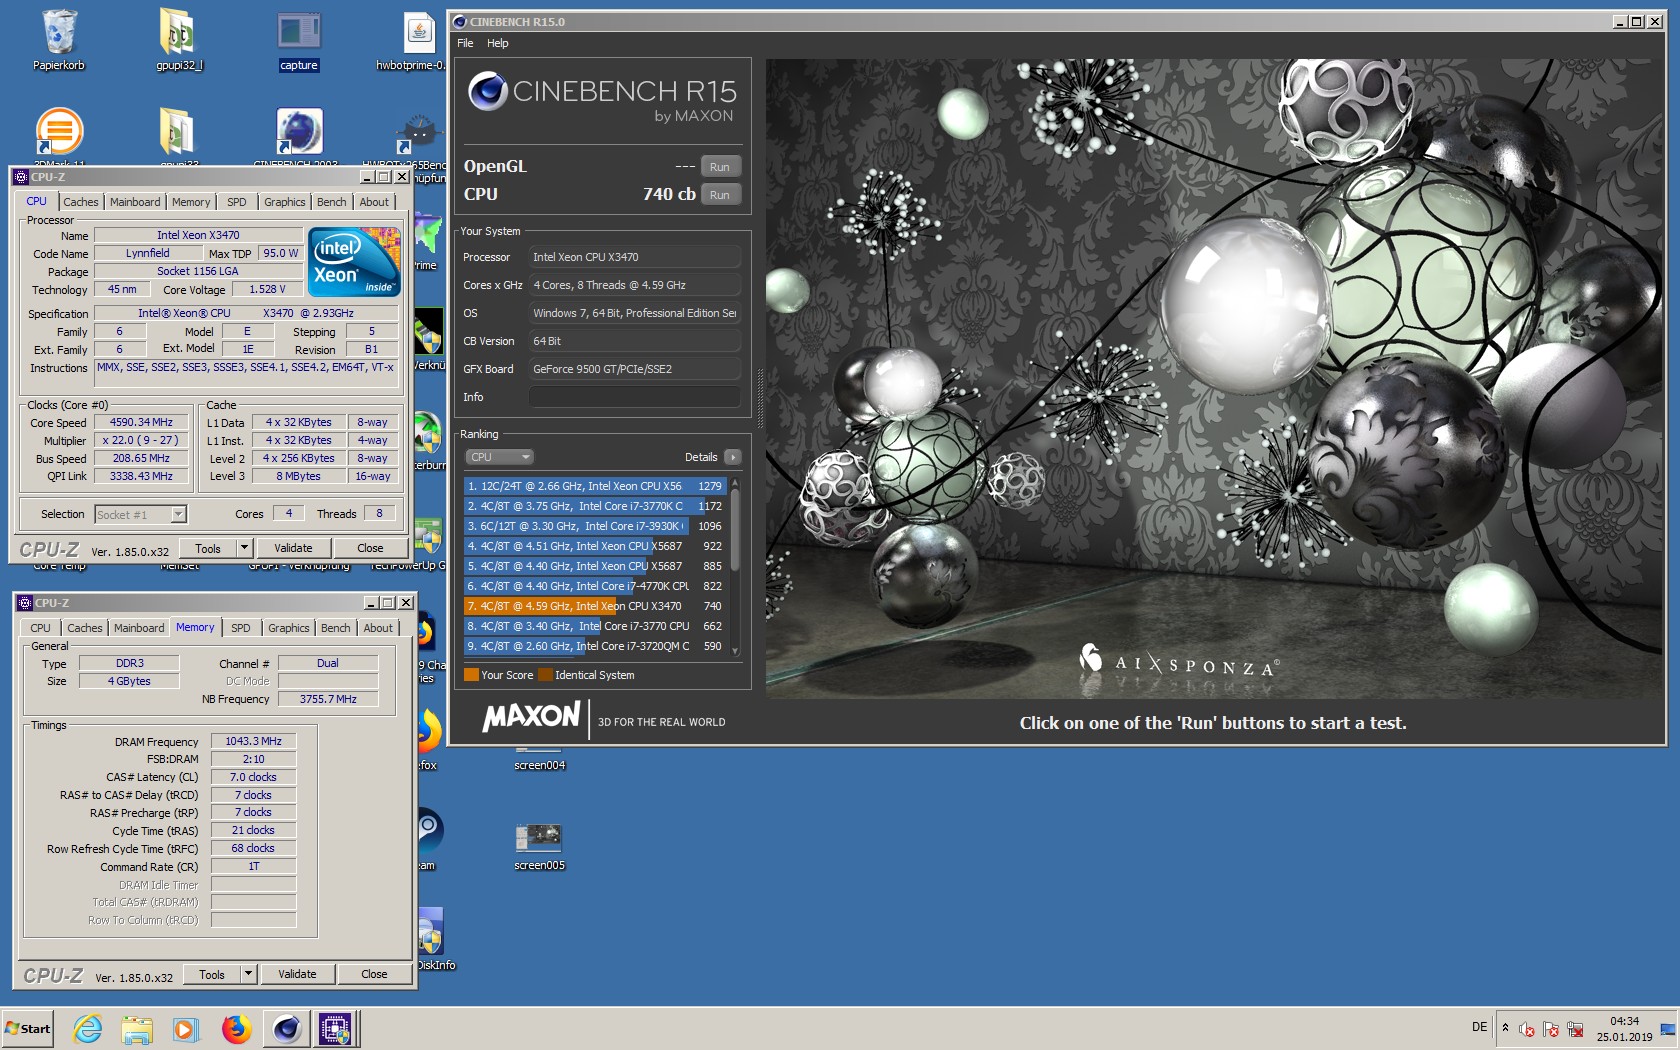Launch Firefox from the taskbar
The image size is (1680, 1050).
[x=237, y=1028]
